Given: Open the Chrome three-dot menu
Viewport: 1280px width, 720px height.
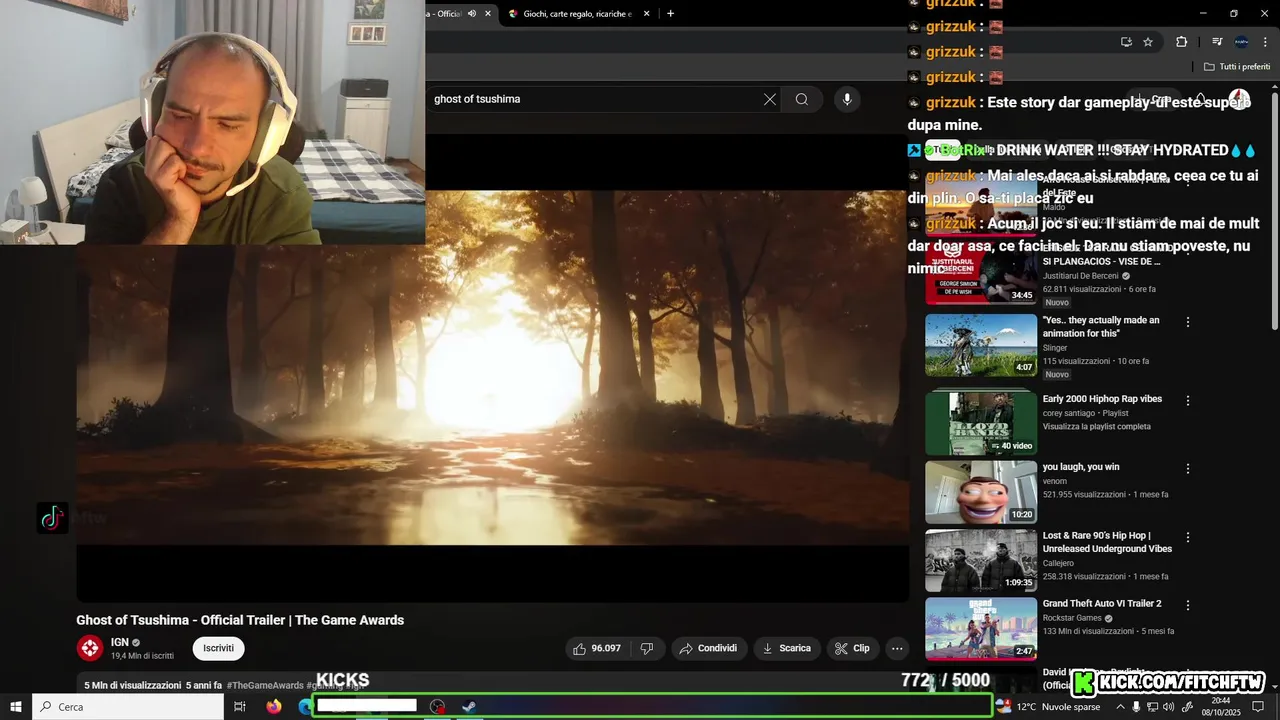Looking at the screenshot, I should [x=1265, y=42].
